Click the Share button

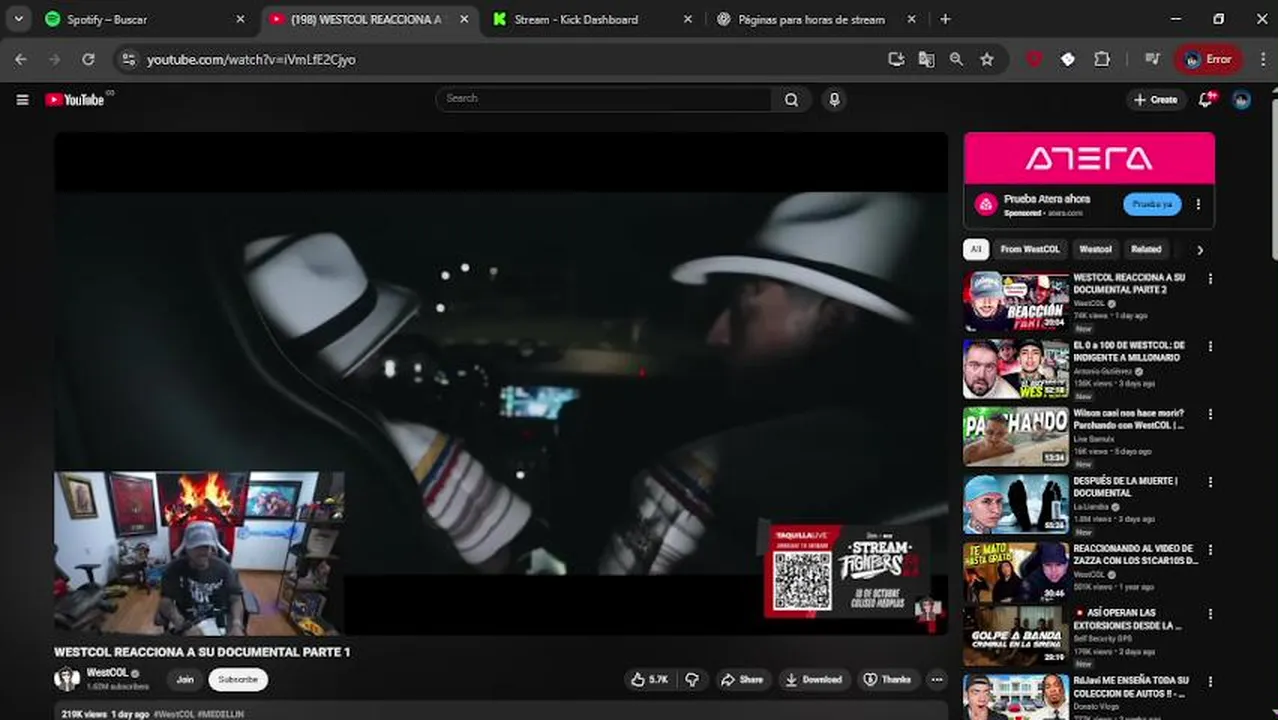point(742,679)
